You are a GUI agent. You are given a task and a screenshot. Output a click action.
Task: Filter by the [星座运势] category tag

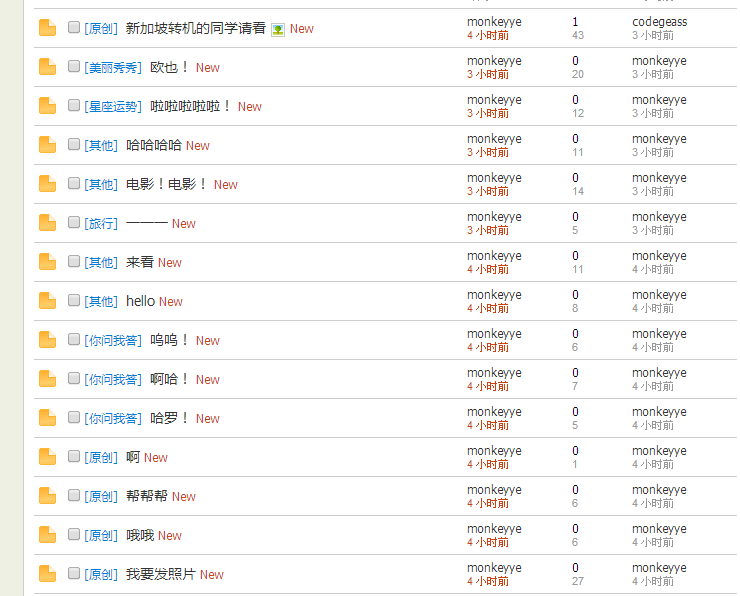click(113, 107)
